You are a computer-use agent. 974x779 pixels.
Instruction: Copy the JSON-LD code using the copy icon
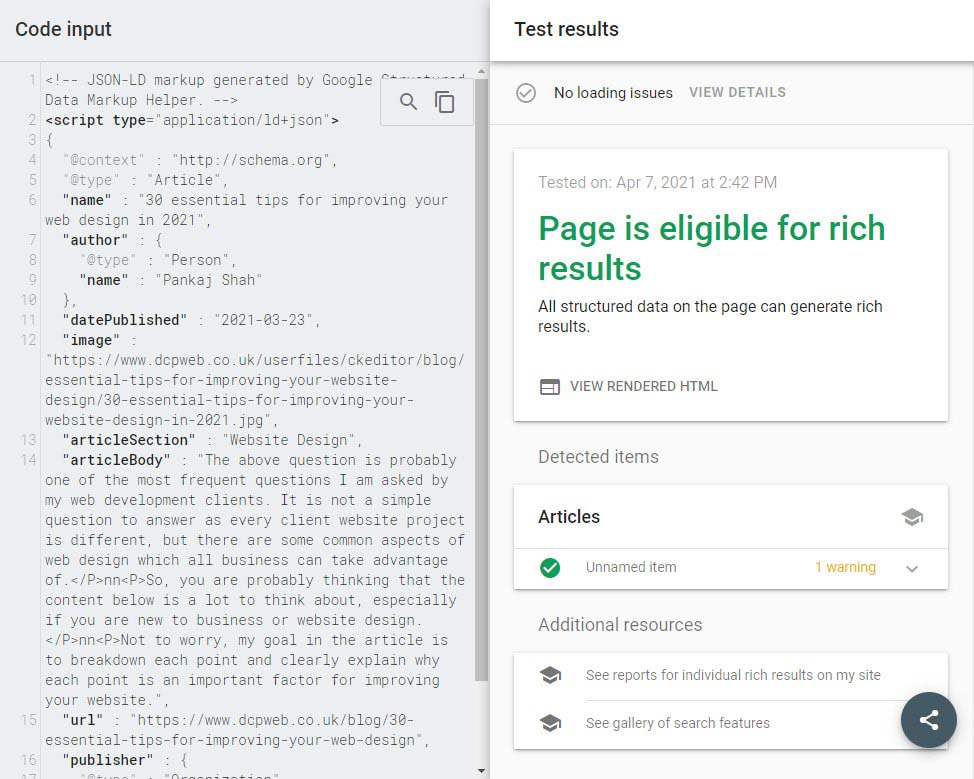pos(445,101)
